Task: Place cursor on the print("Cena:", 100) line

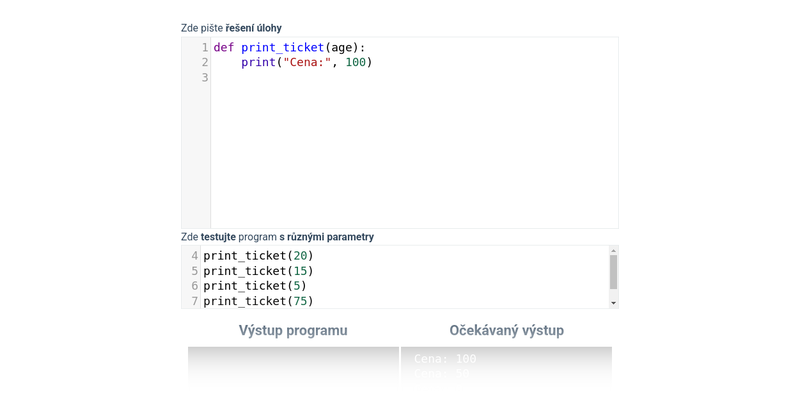Action: 306,62
